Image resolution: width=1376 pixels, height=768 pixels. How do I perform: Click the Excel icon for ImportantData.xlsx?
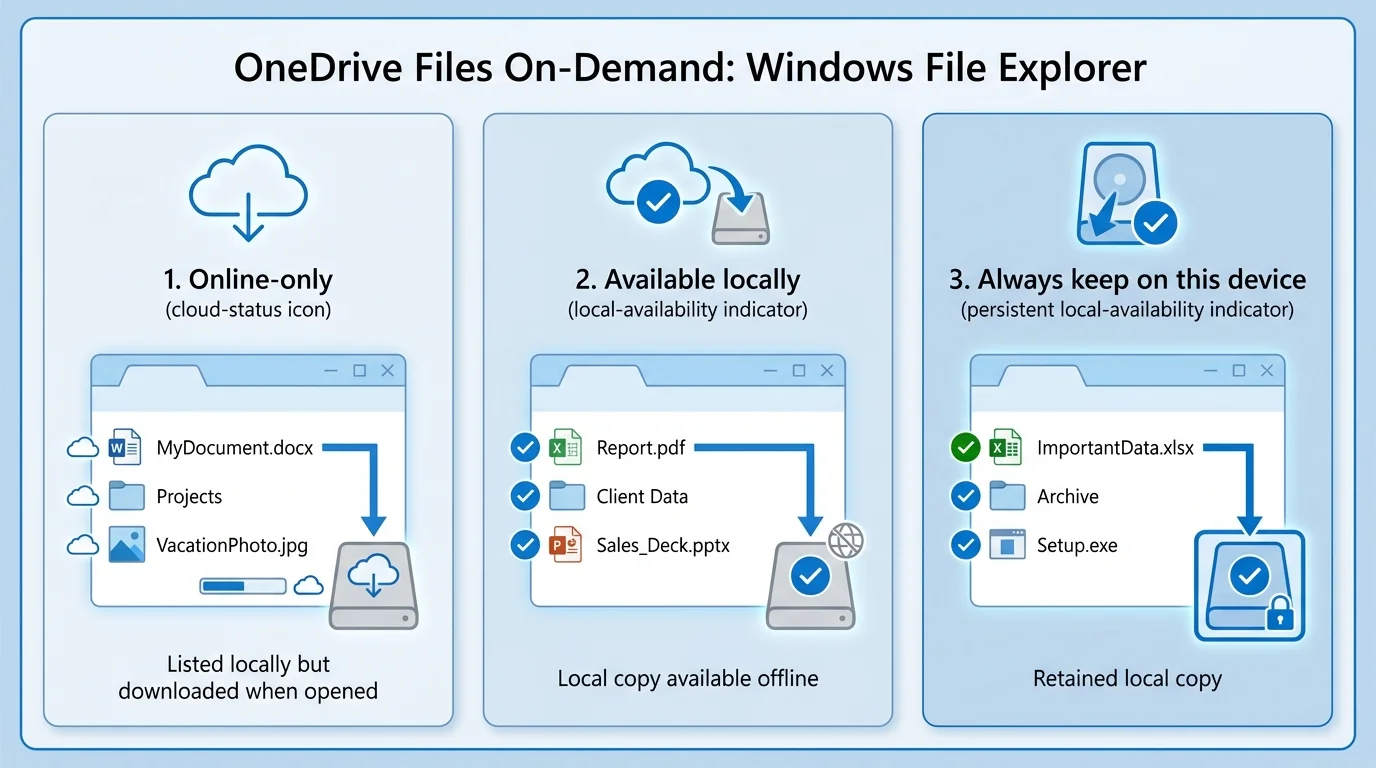[1006, 447]
